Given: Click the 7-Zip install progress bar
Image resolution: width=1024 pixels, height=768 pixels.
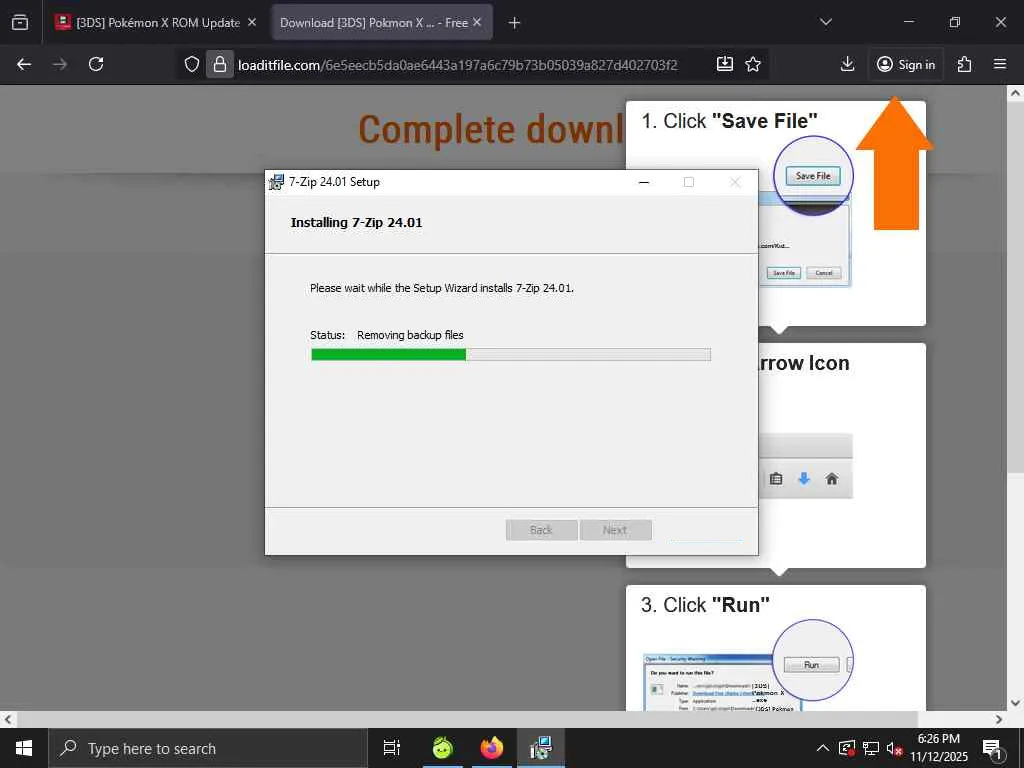Looking at the screenshot, I should pos(511,355).
